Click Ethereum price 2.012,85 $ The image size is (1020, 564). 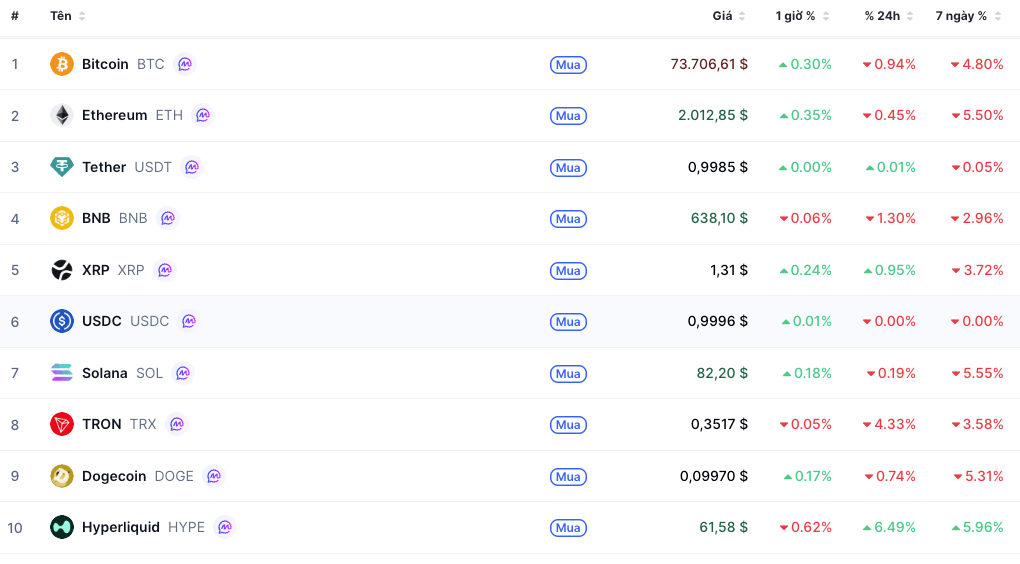point(713,115)
